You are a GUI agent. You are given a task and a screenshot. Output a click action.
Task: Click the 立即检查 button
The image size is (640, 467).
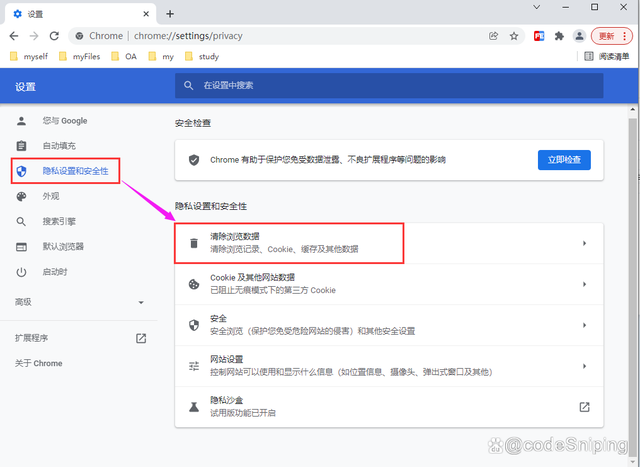click(564, 160)
